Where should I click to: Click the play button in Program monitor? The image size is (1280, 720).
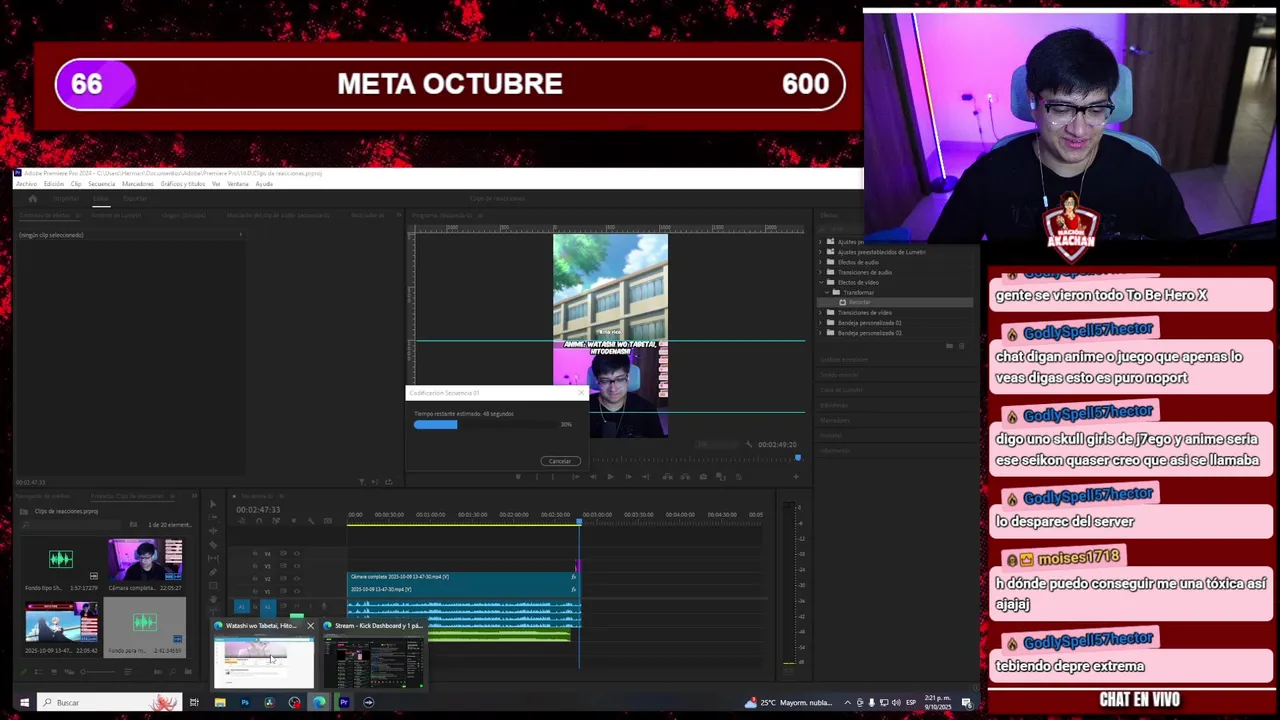click(610, 476)
